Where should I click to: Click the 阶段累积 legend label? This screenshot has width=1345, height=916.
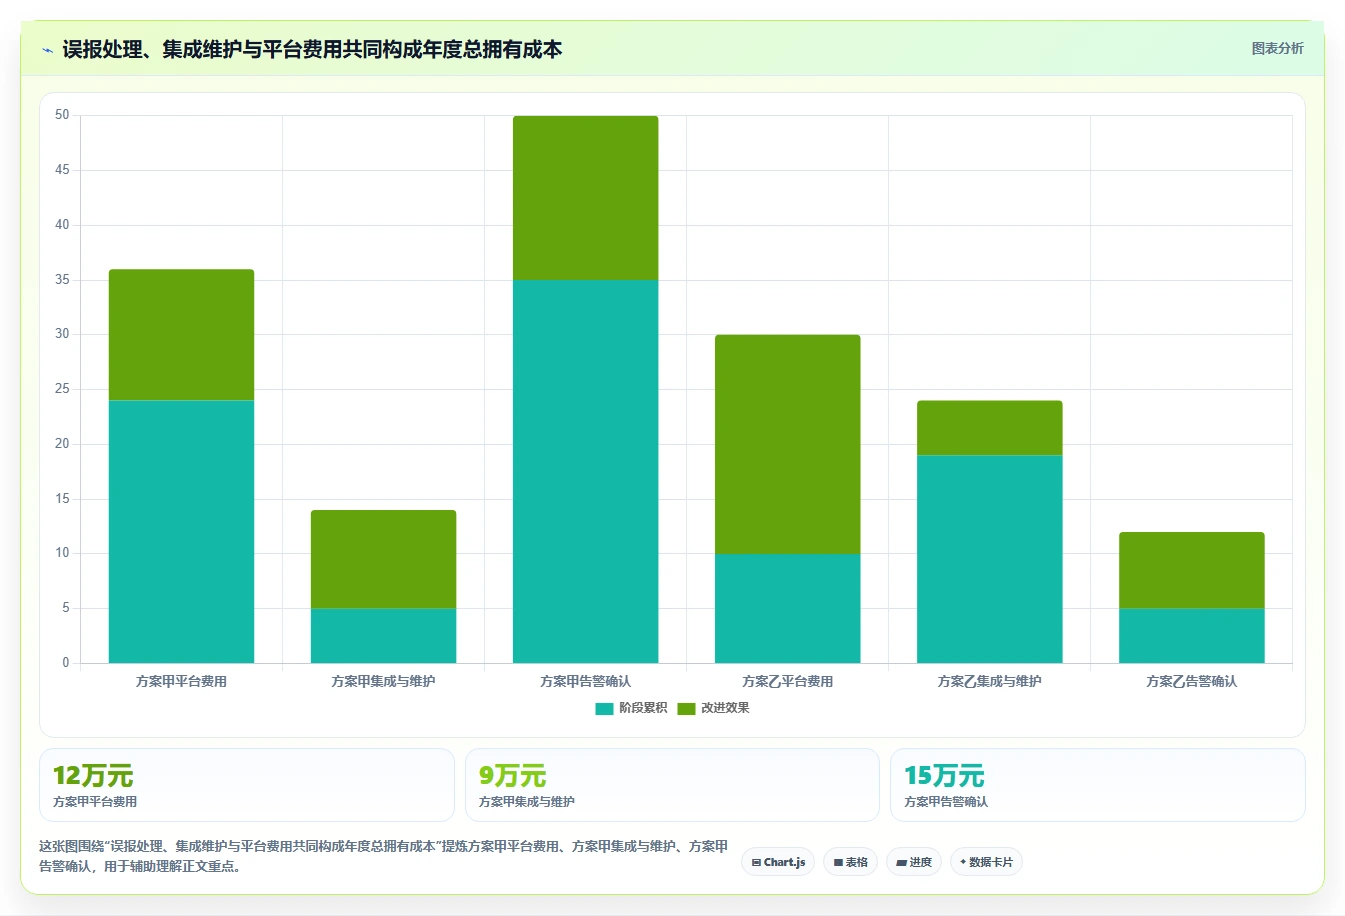[x=643, y=708]
